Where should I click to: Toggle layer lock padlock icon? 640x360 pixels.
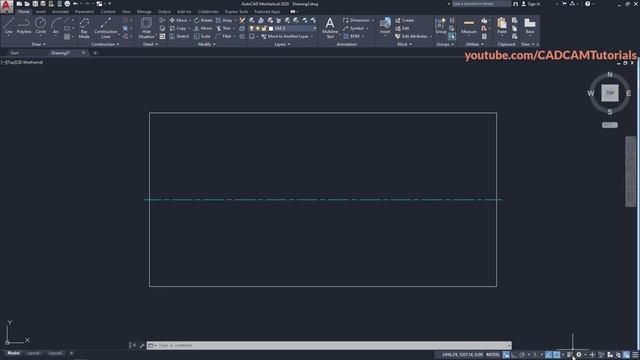[264, 28]
